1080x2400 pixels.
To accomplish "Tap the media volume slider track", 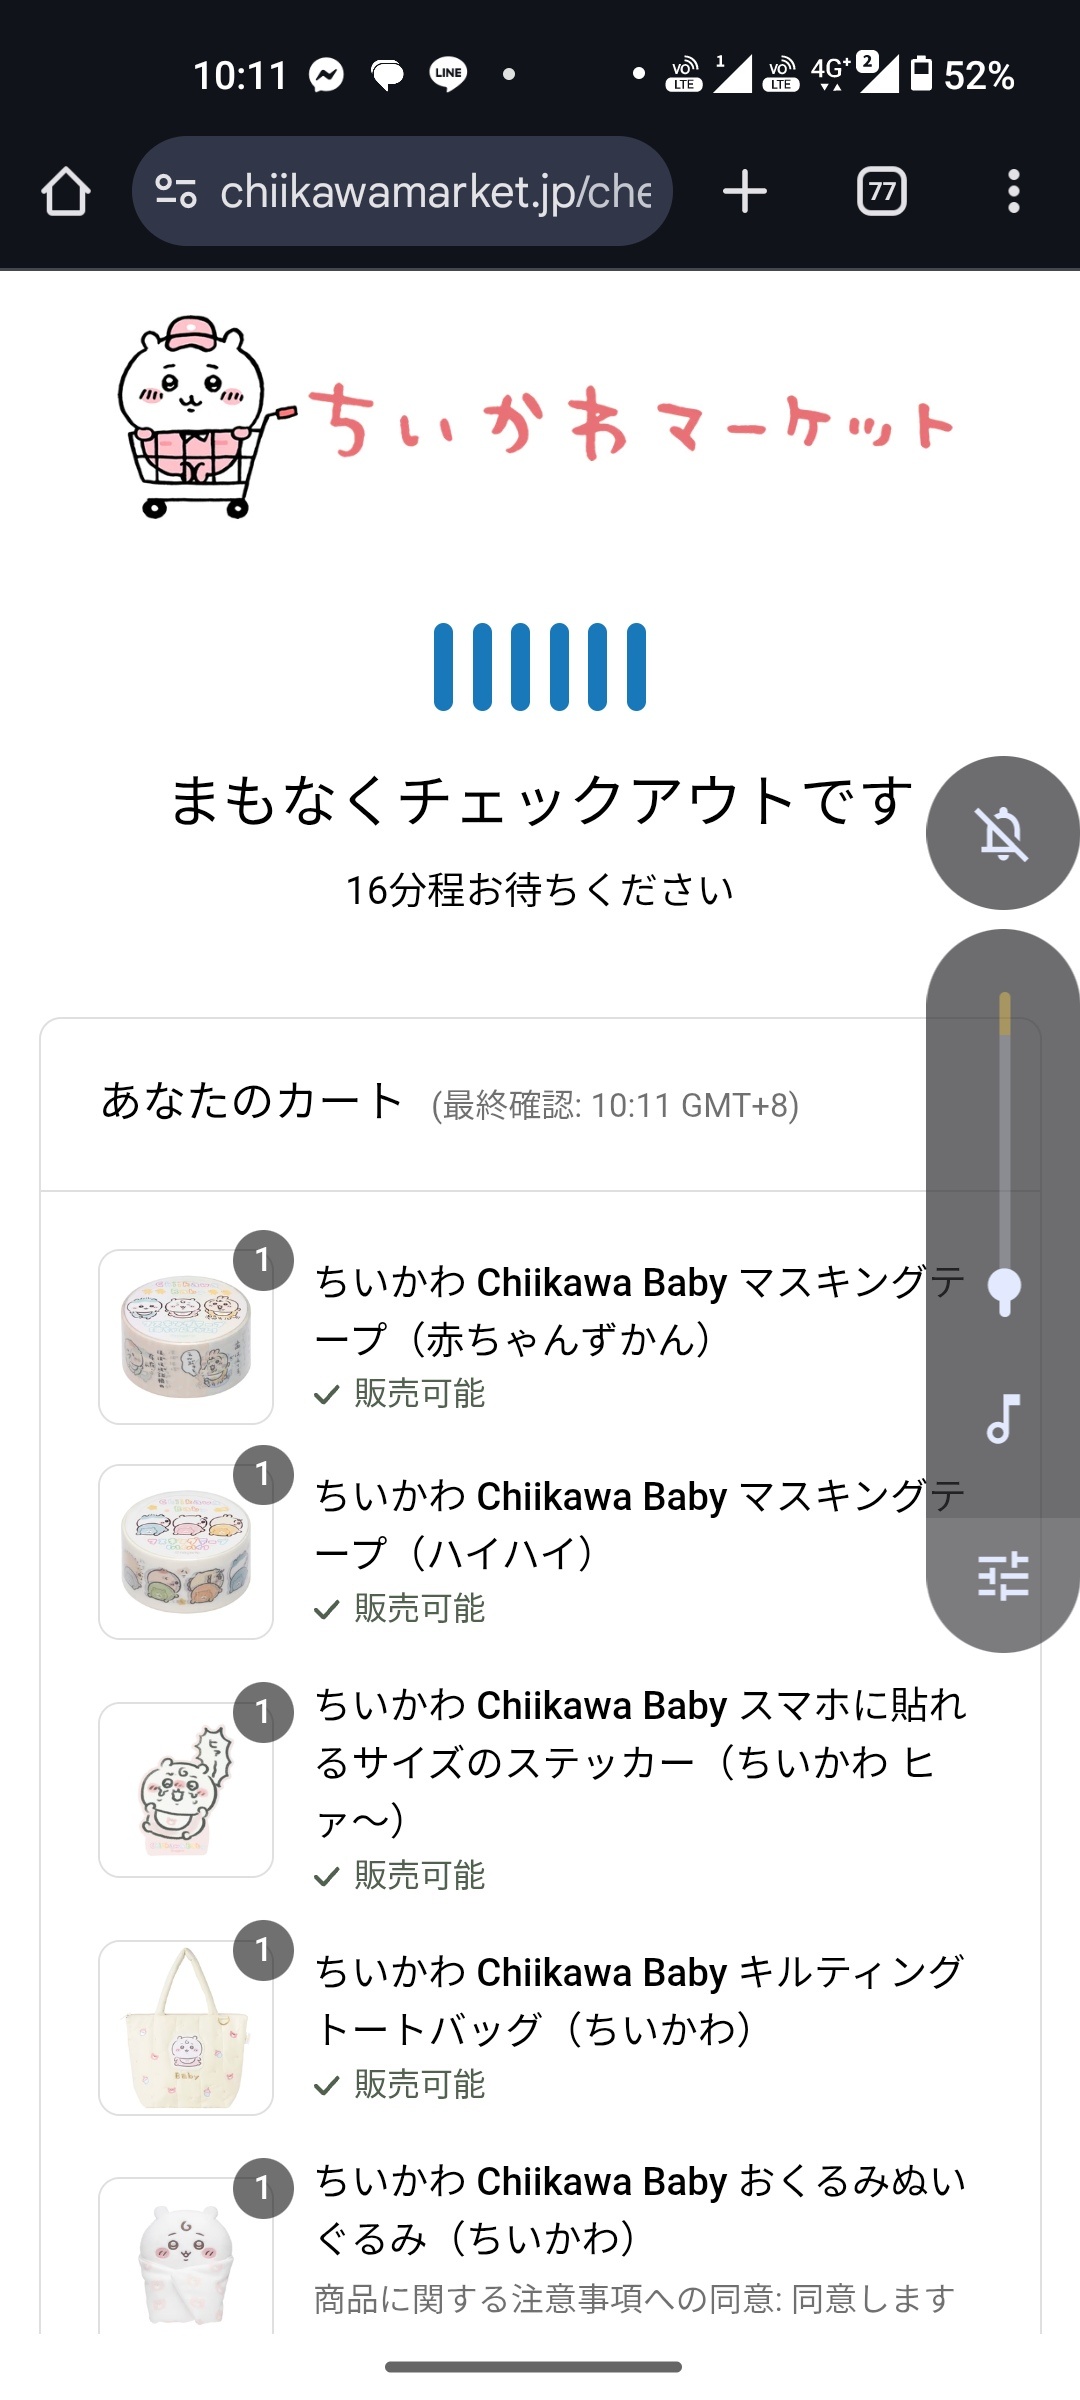I will [x=1004, y=1150].
